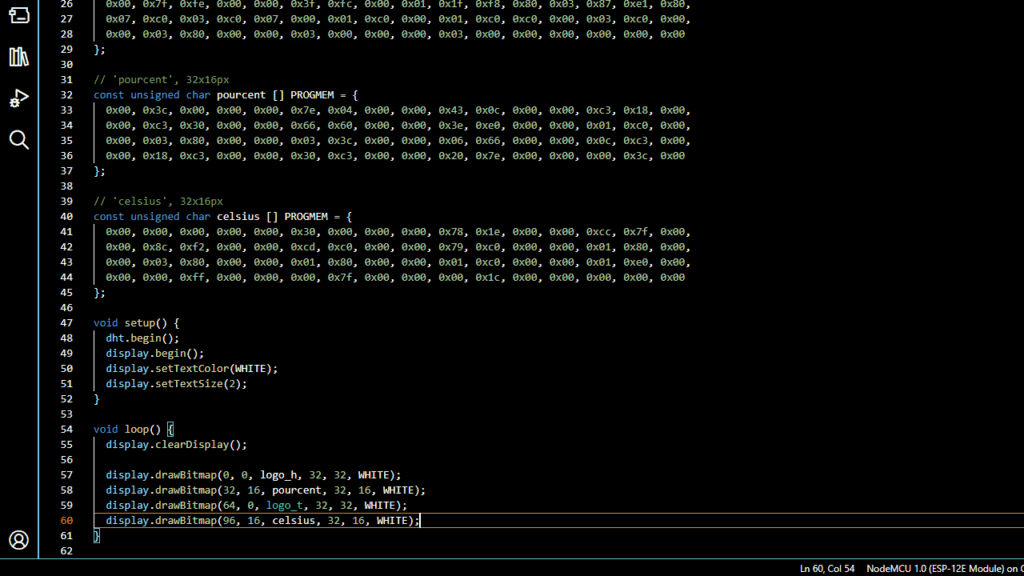The width and height of the screenshot is (1024, 576).
Task: Click line number 47 in gutter
Action: (x=67, y=323)
